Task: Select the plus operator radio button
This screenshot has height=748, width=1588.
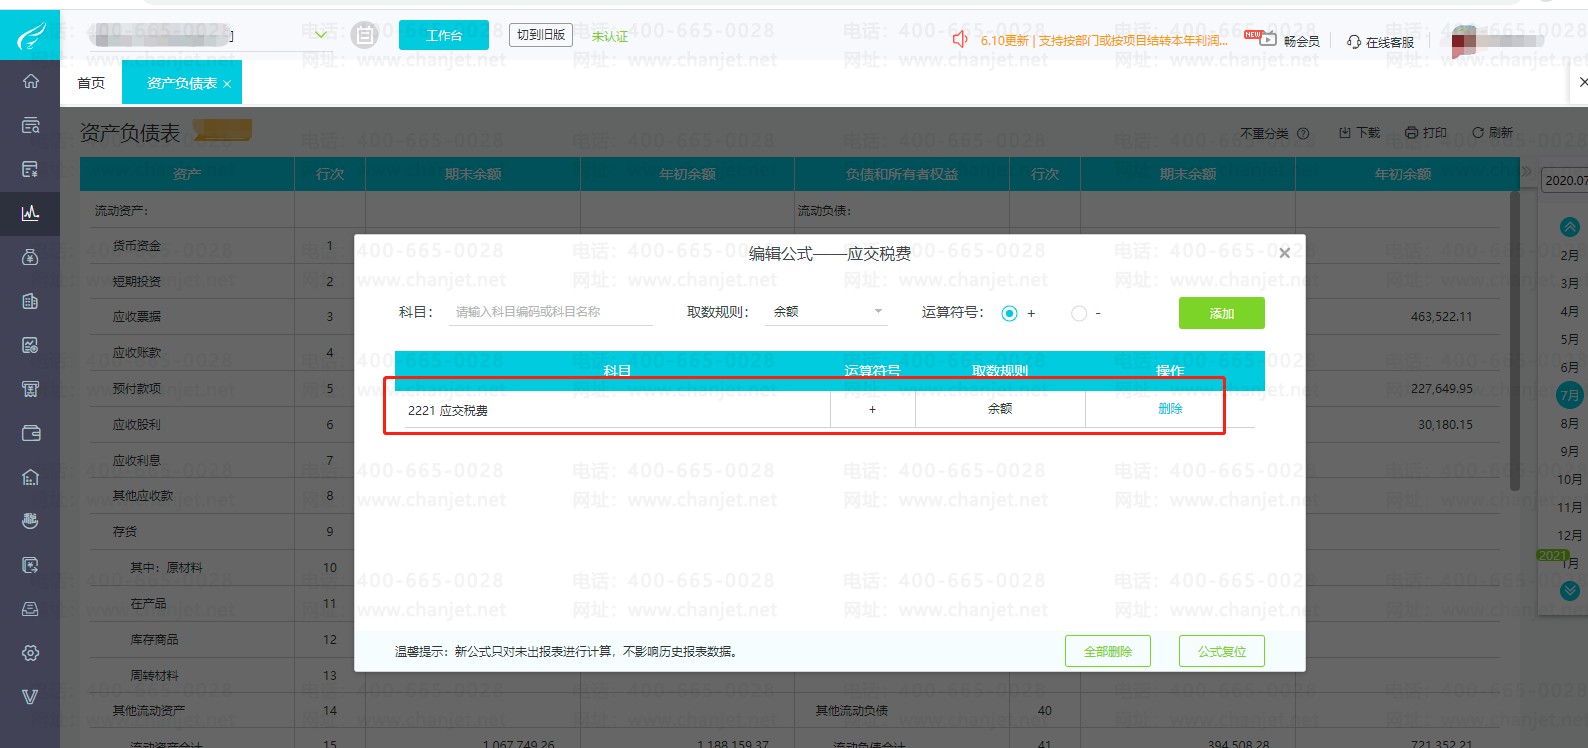Action: [1009, 314]
